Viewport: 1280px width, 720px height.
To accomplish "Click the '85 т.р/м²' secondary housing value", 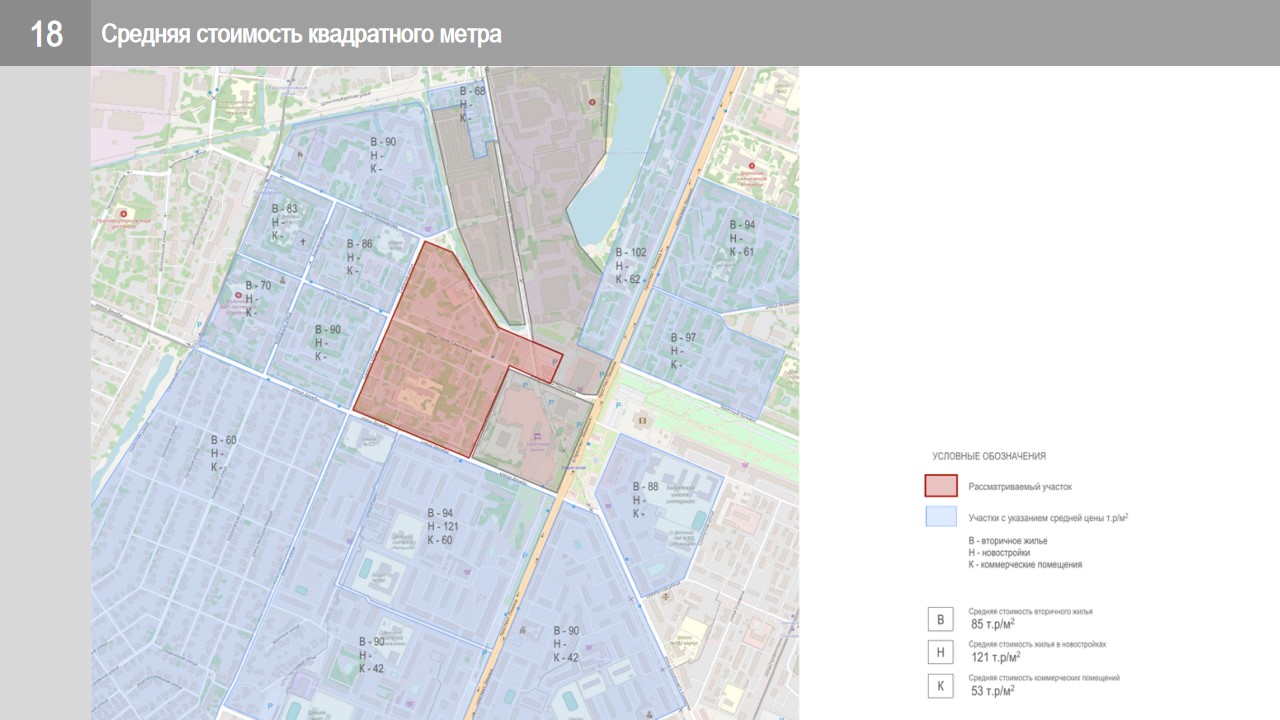I will (992, 624).
